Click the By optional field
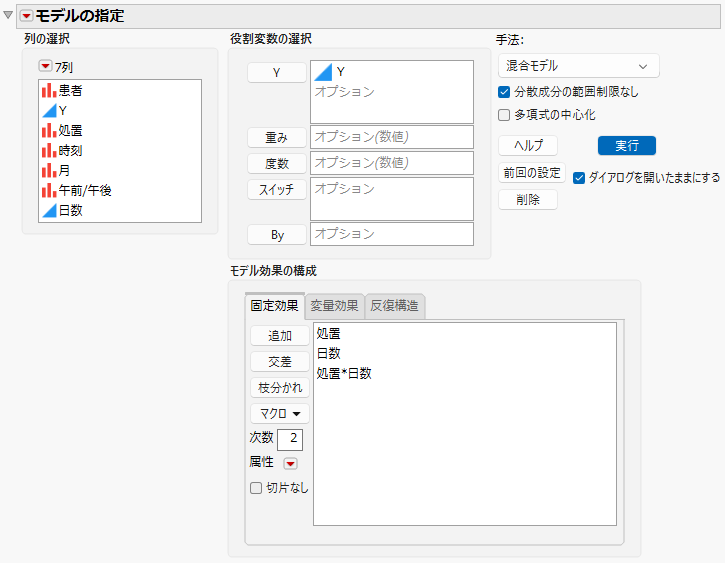The height and width of the screenshot is (563, 725). tap(392, 234)
